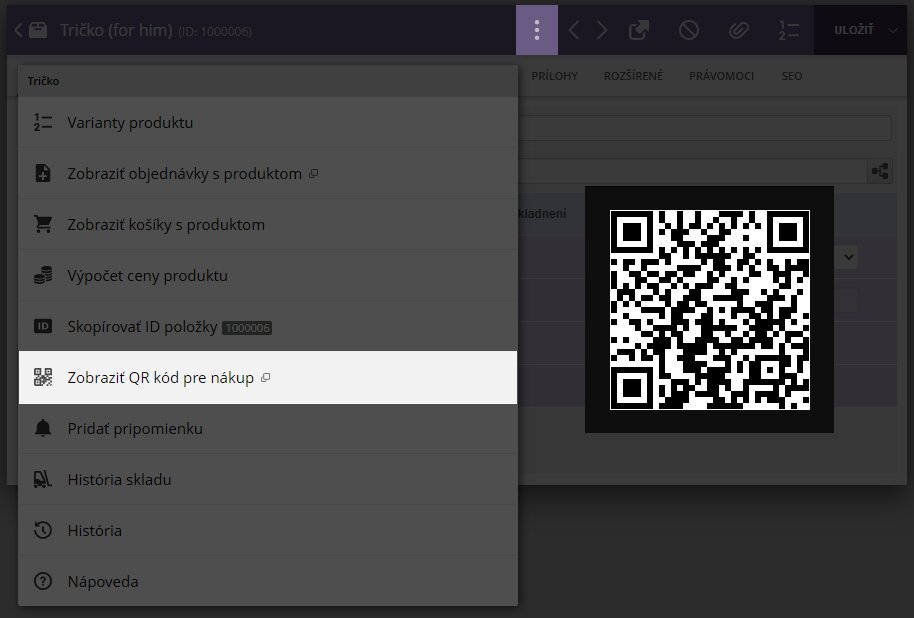
Task: Go to next product record arrow
Action: pyautogui.click(x=602, y=30)
